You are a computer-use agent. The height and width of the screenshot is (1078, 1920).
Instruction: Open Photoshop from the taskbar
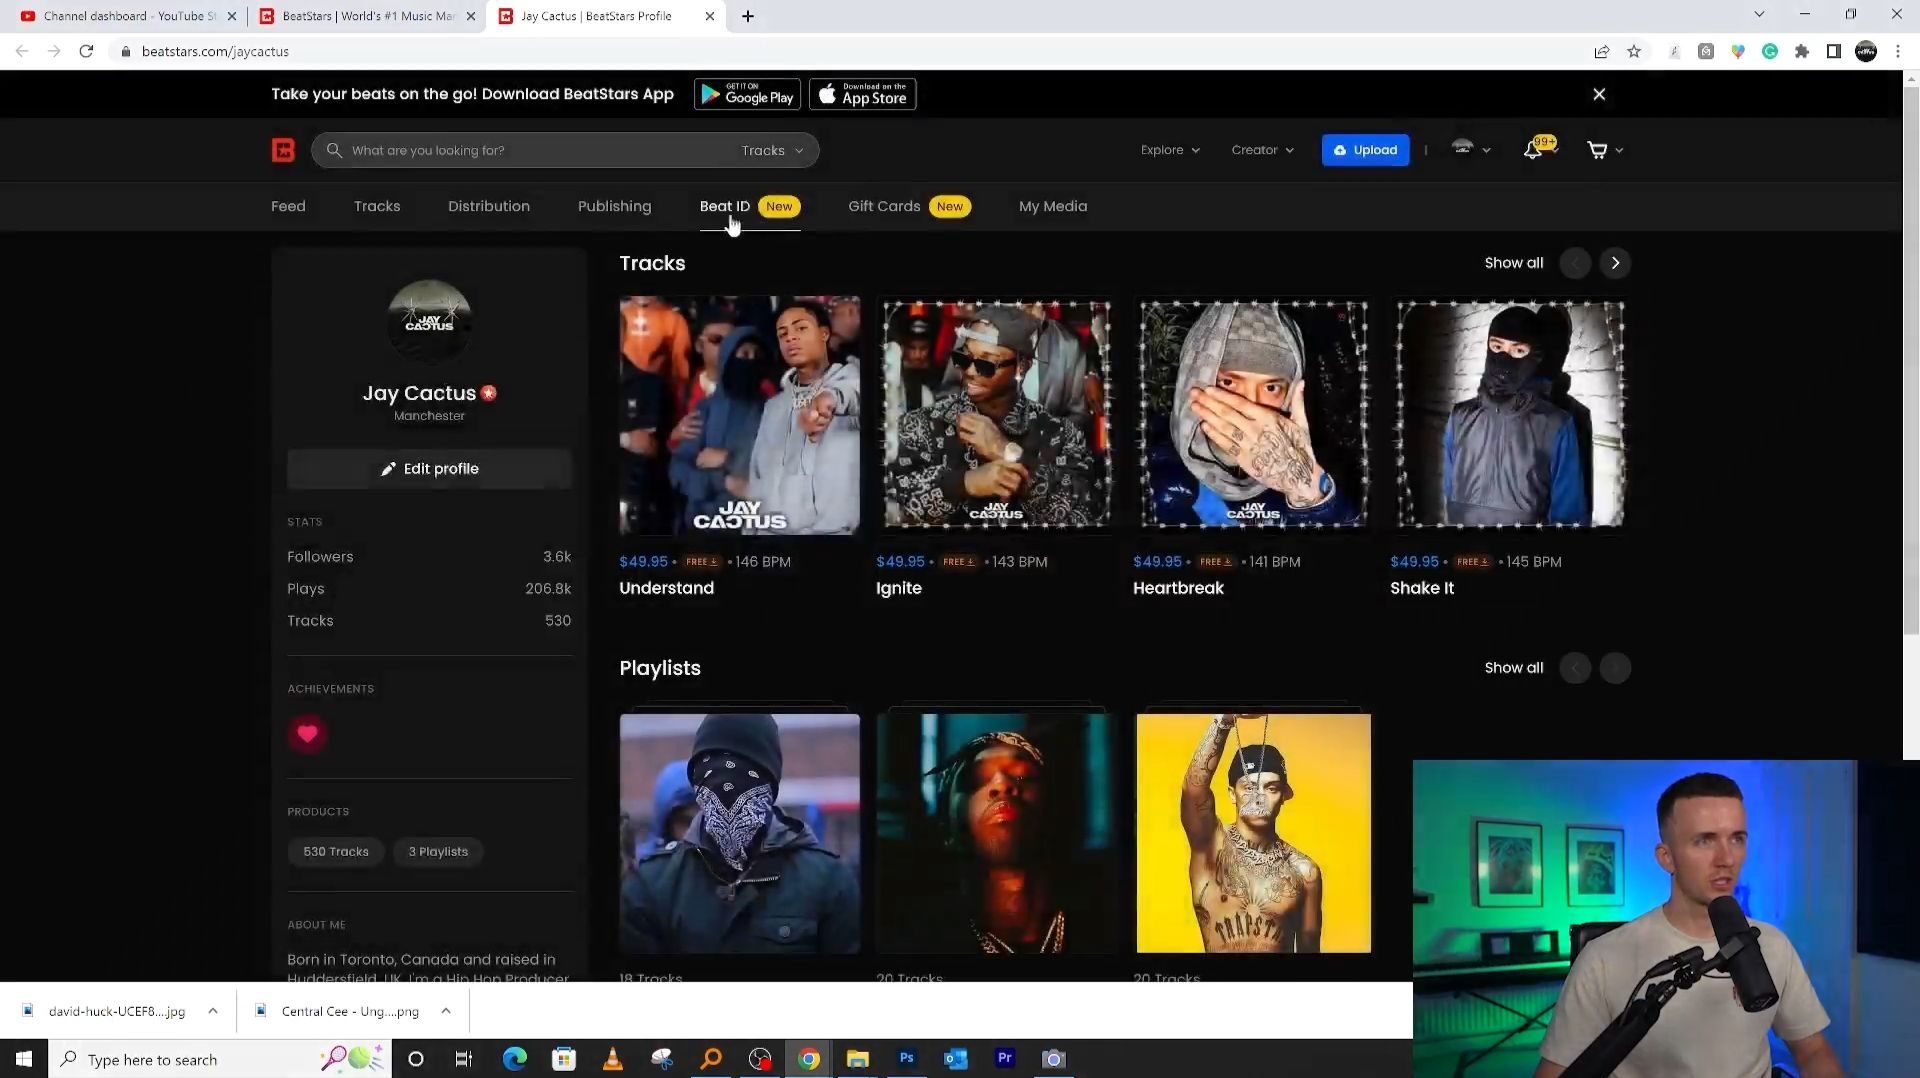click(907, 1058)
